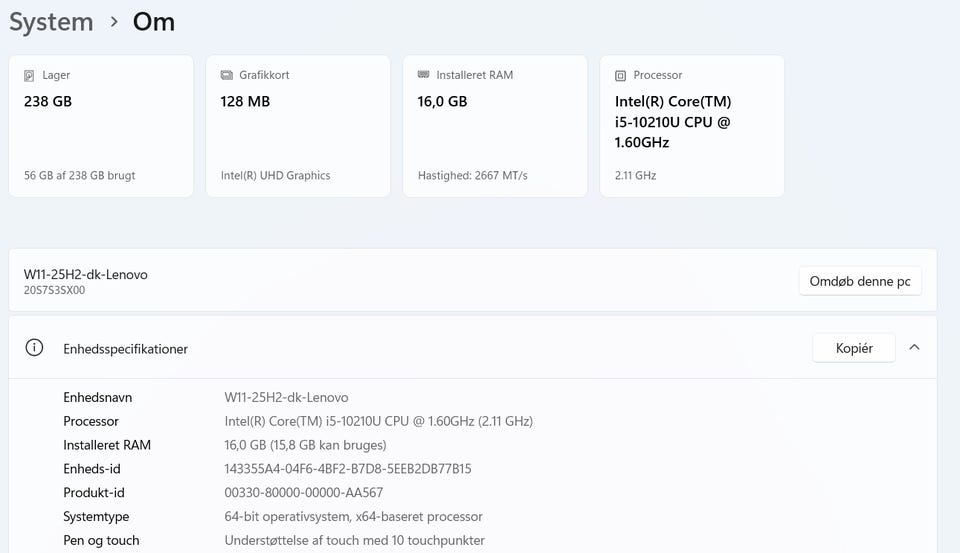Image resolution: width=960 pixels, height=553 pixels.
Task: Click the Hastighed: 2667 MT/s text
Action: coord(472,175)
